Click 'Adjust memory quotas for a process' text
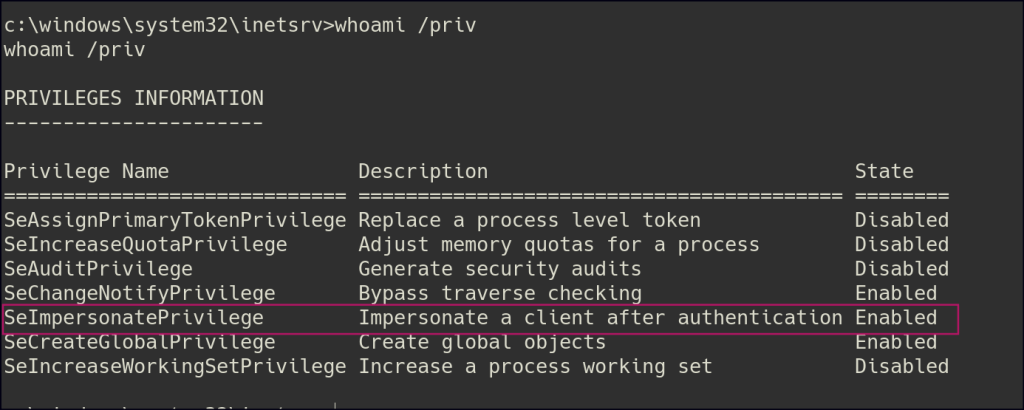The width and height of the screenshot is (1024, 410). 559,244
